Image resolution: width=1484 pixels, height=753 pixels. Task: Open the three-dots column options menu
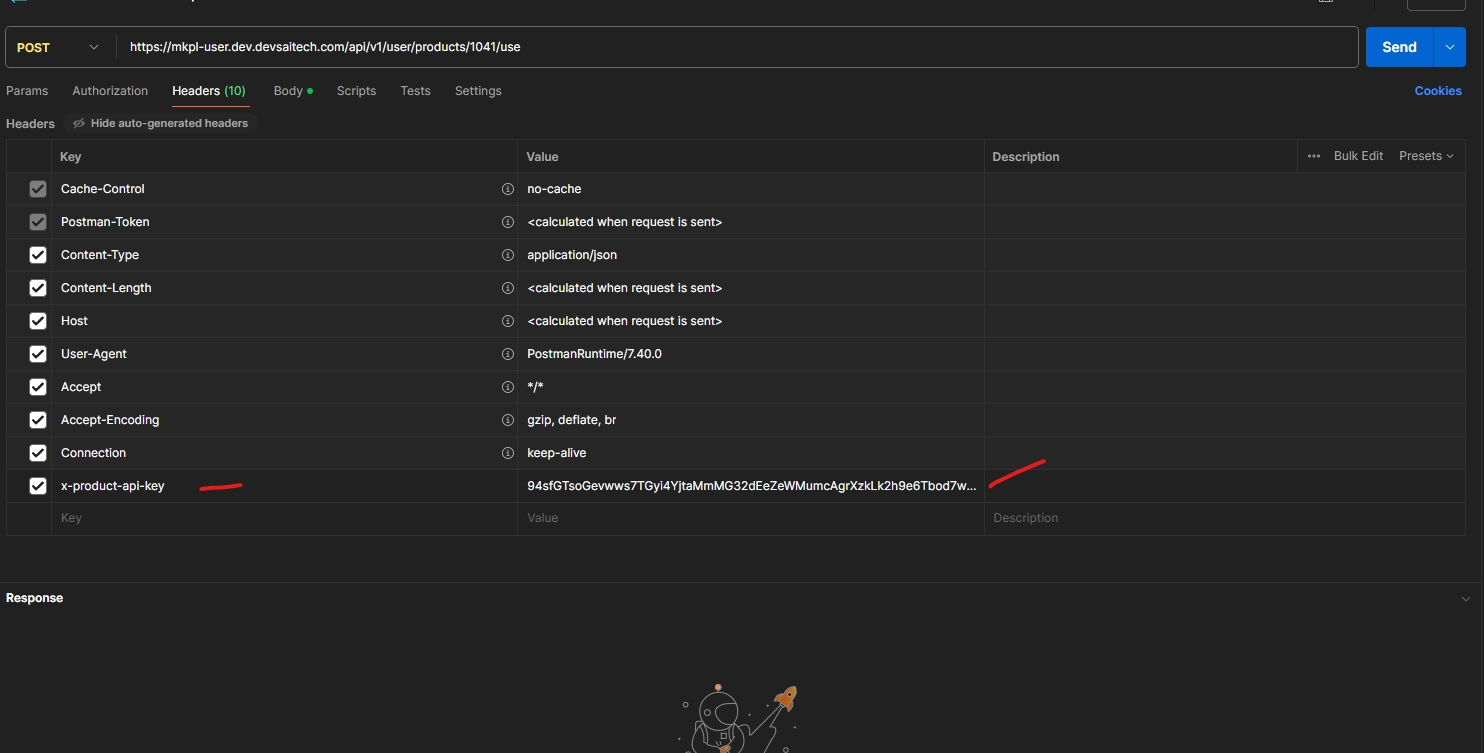[1314, 156]
